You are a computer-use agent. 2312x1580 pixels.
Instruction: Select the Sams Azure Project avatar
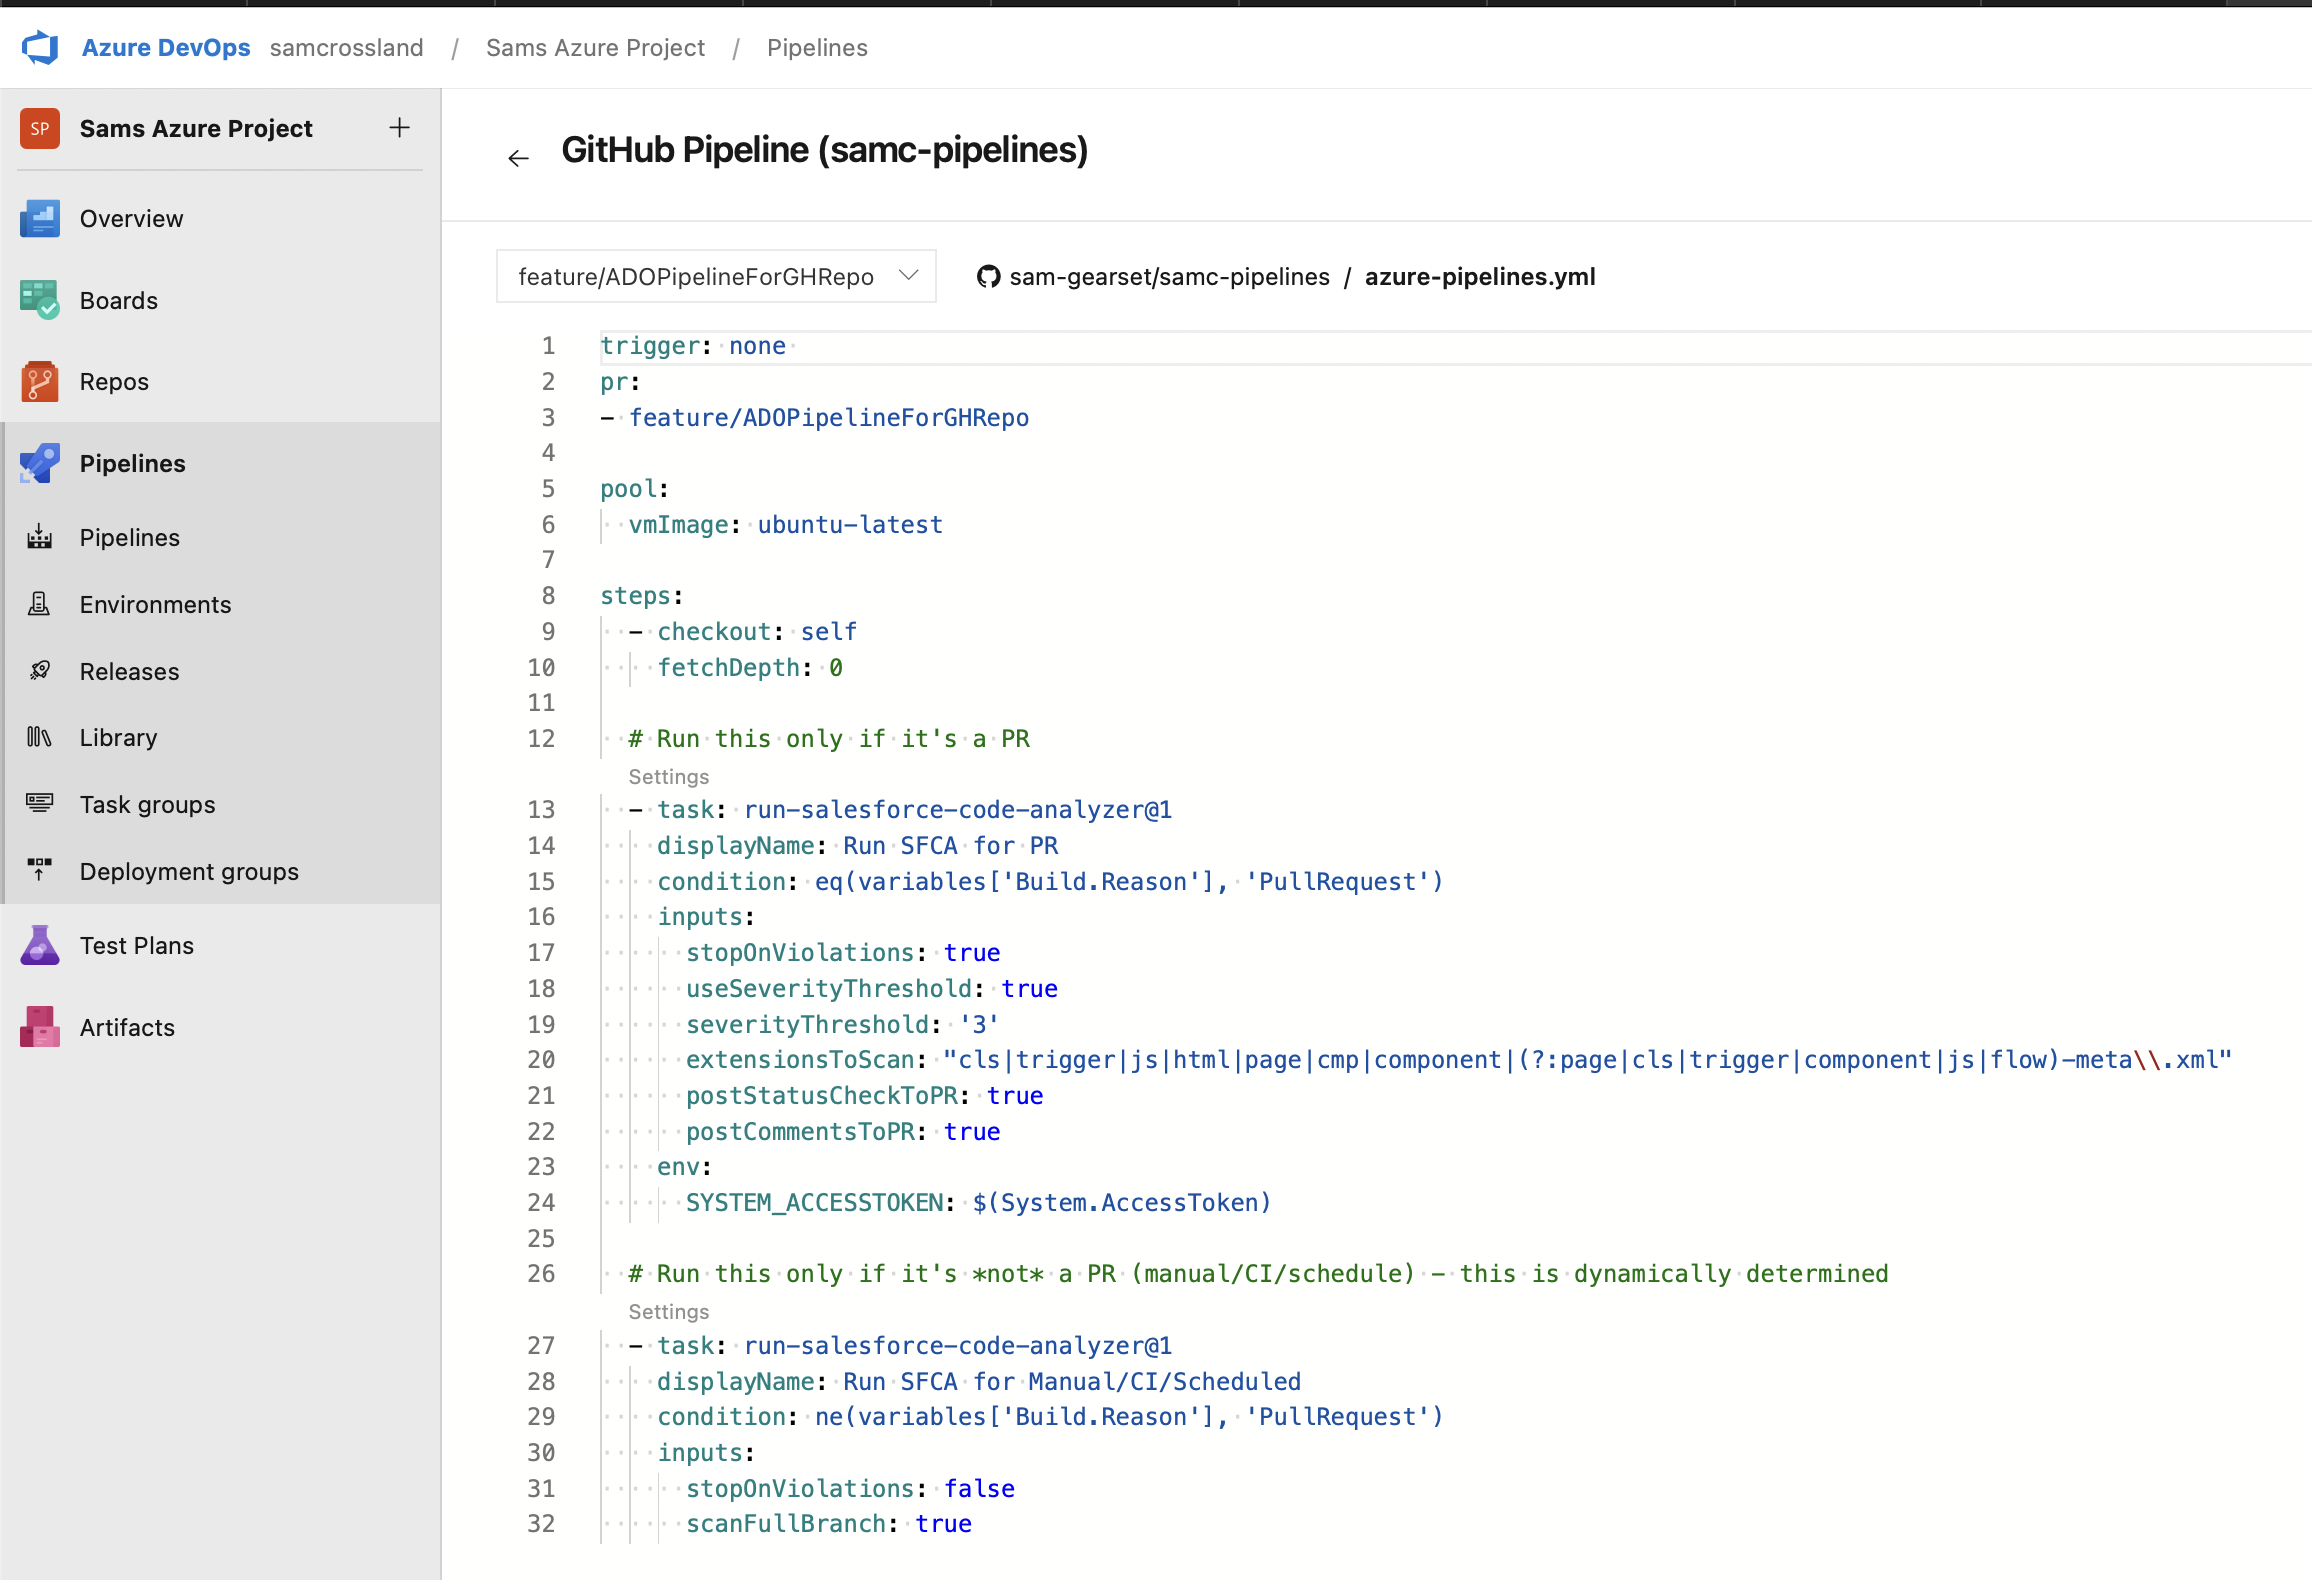pyautogui.click(x=40, y=128)
